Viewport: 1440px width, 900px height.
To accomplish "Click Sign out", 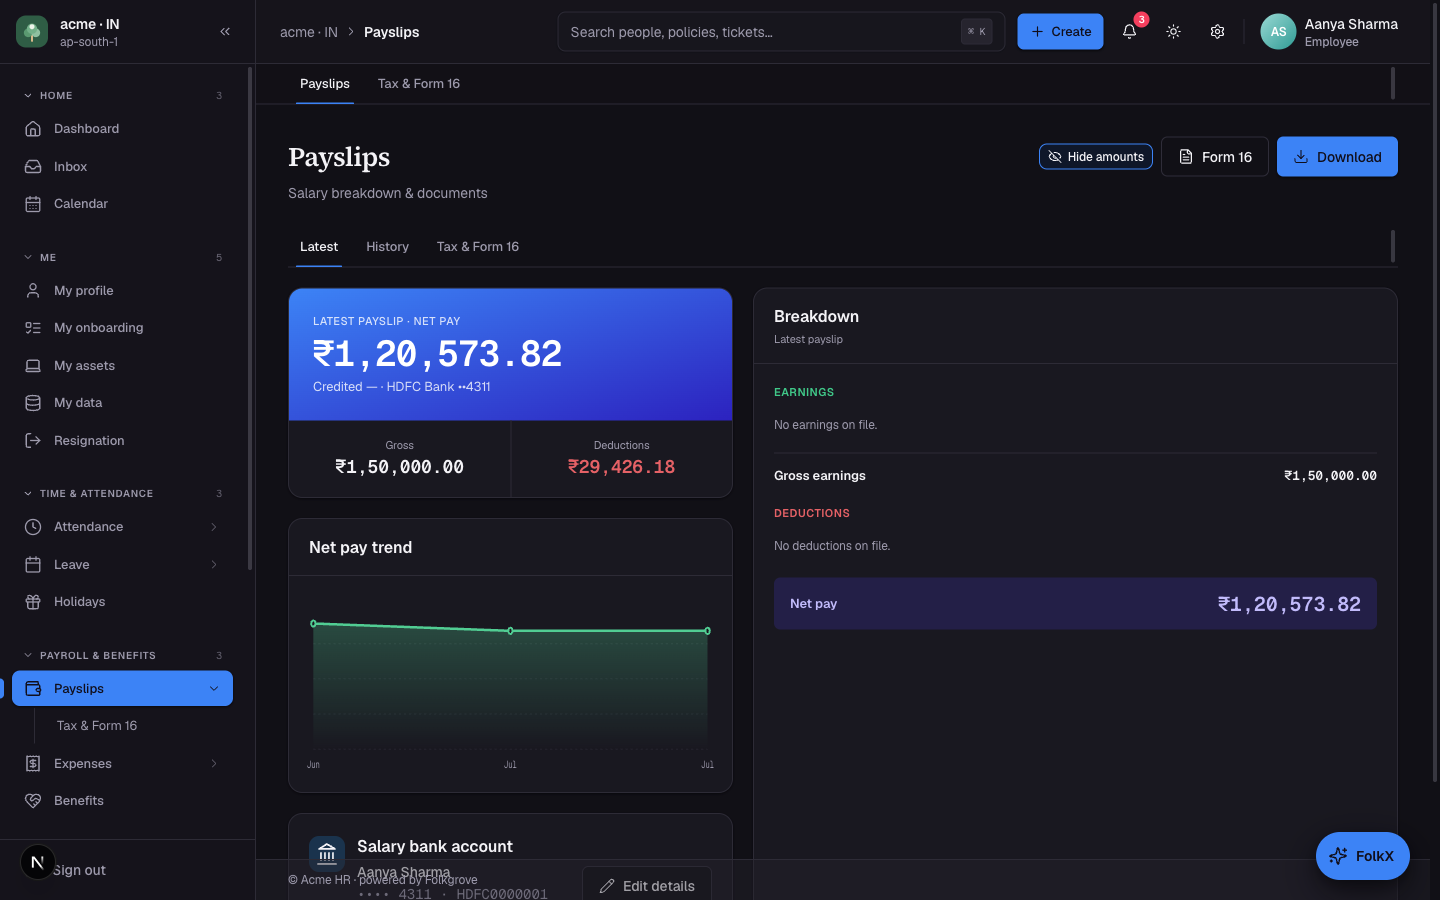I will click(x=80, y=871).
